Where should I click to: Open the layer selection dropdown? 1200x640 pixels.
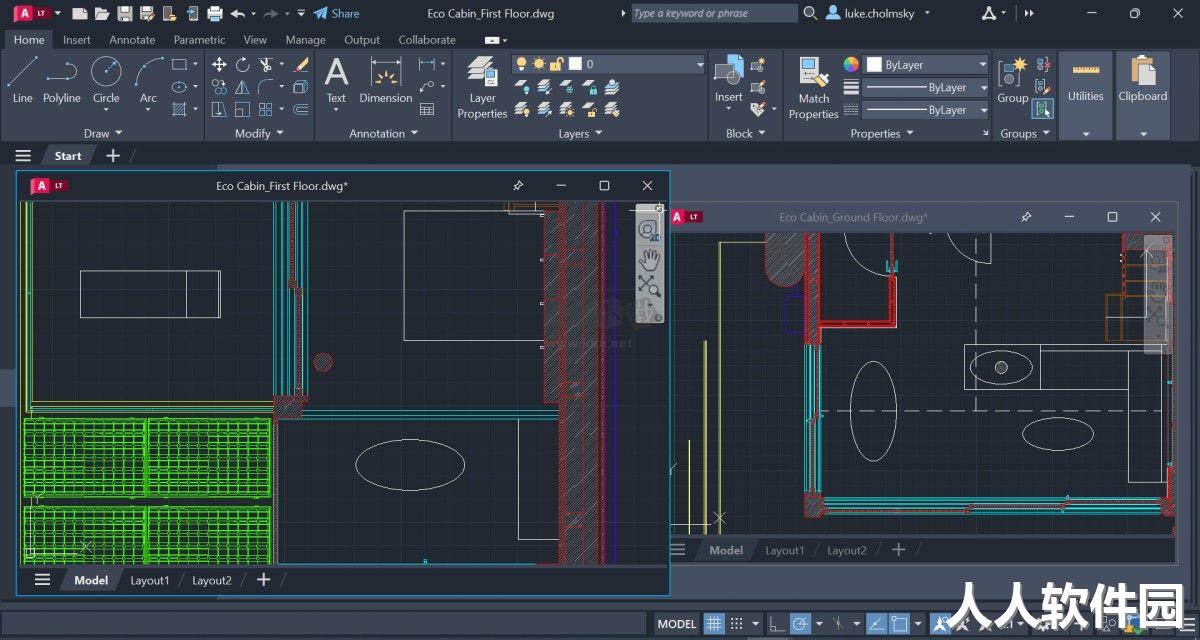(700, 64)
